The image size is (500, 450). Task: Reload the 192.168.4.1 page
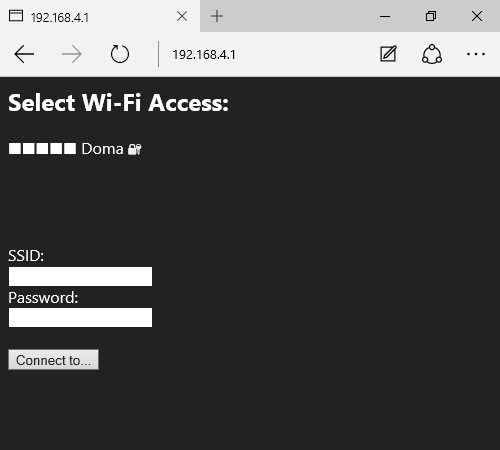pos(120,54)
